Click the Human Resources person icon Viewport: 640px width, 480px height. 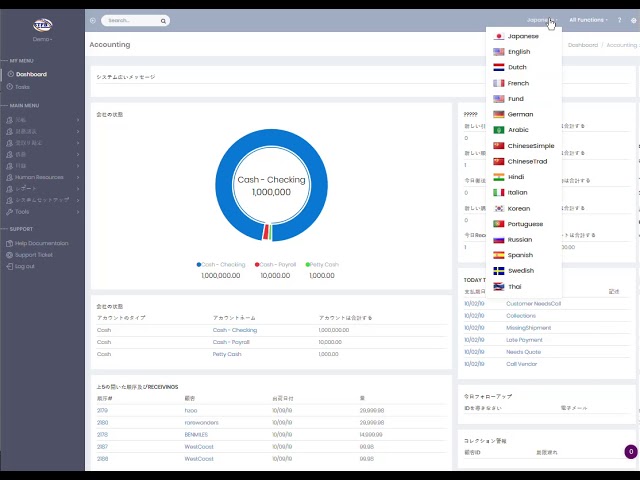point(9,177)
